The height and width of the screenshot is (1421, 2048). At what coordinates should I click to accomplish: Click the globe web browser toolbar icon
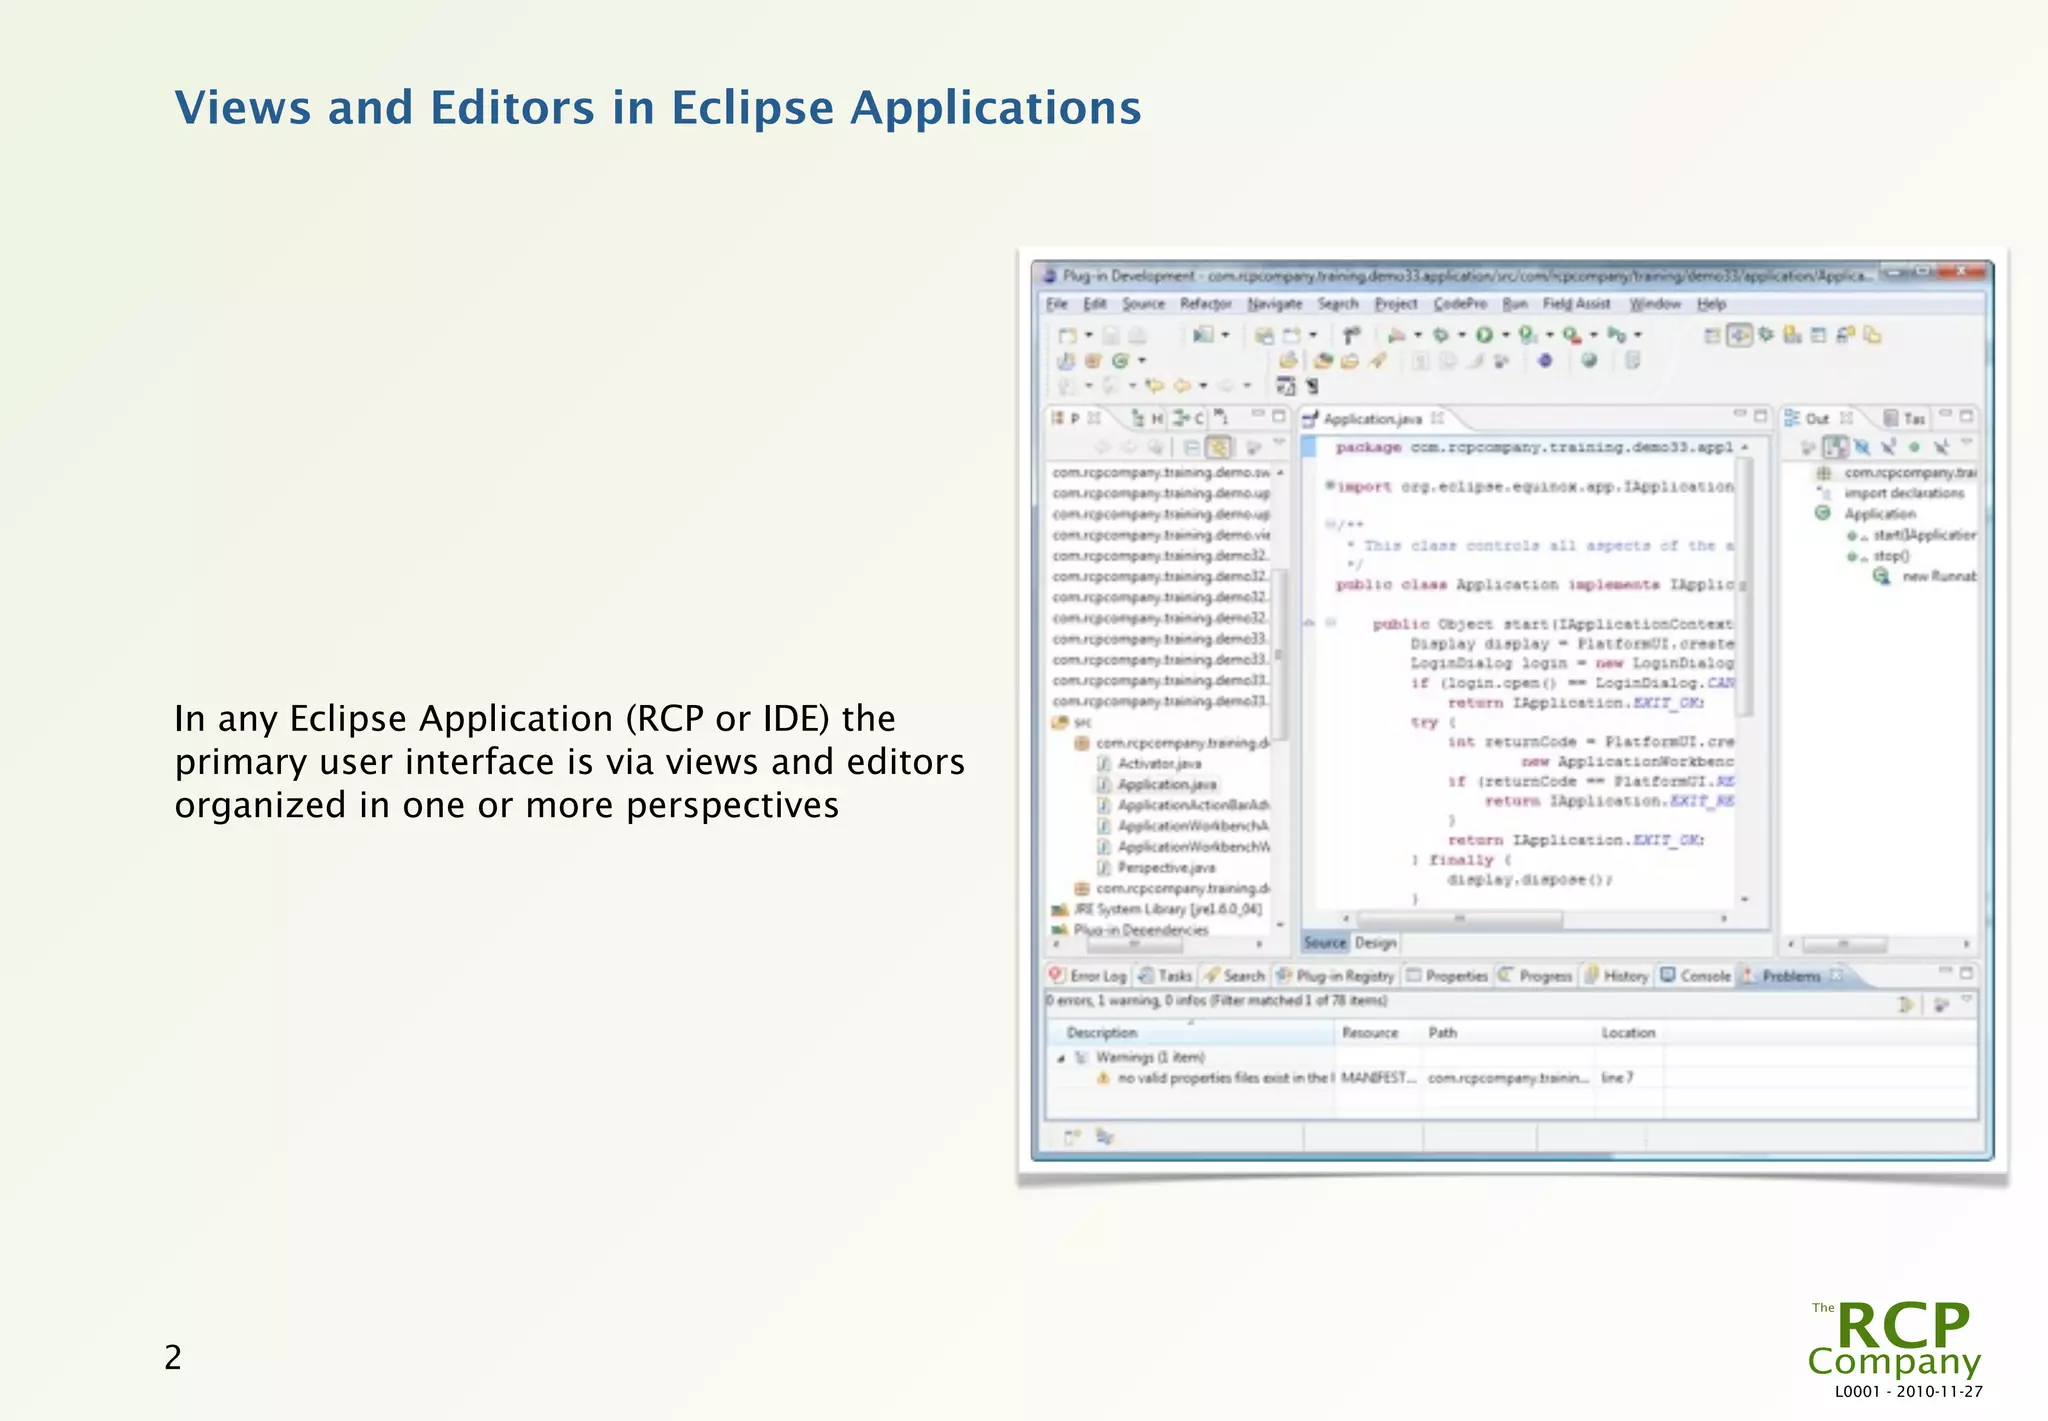(x=1589, y=361)
